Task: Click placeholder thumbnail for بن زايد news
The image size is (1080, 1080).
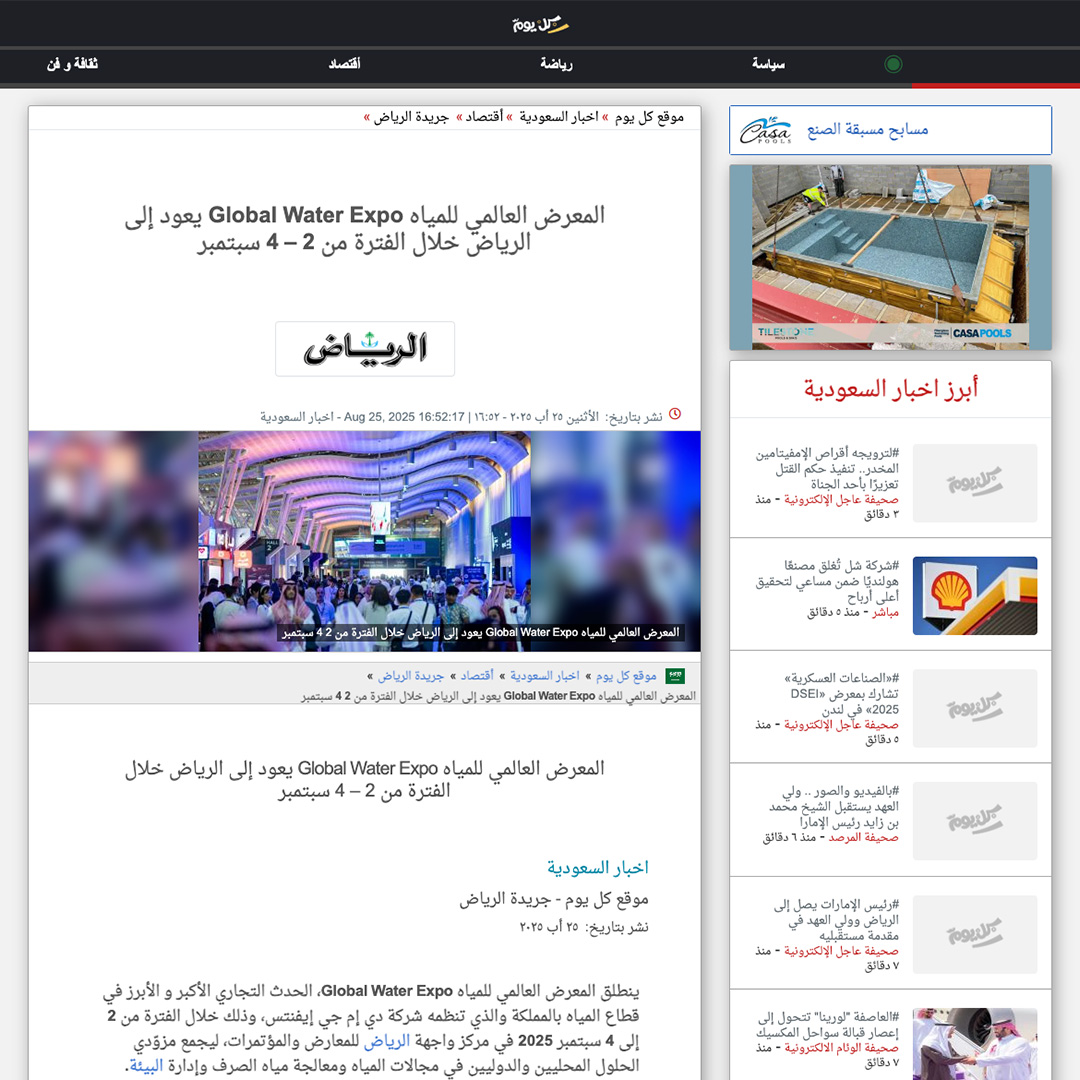Action: coord(975,820)
